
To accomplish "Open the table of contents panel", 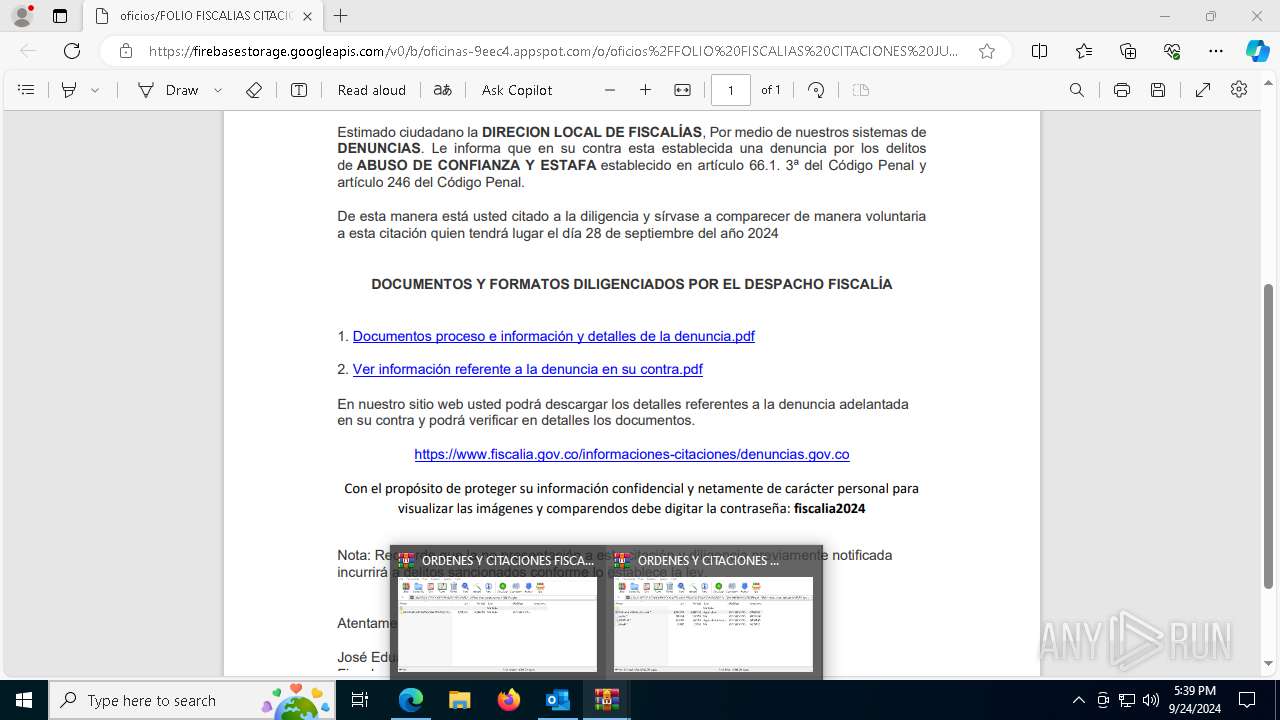I will point(26,90).
